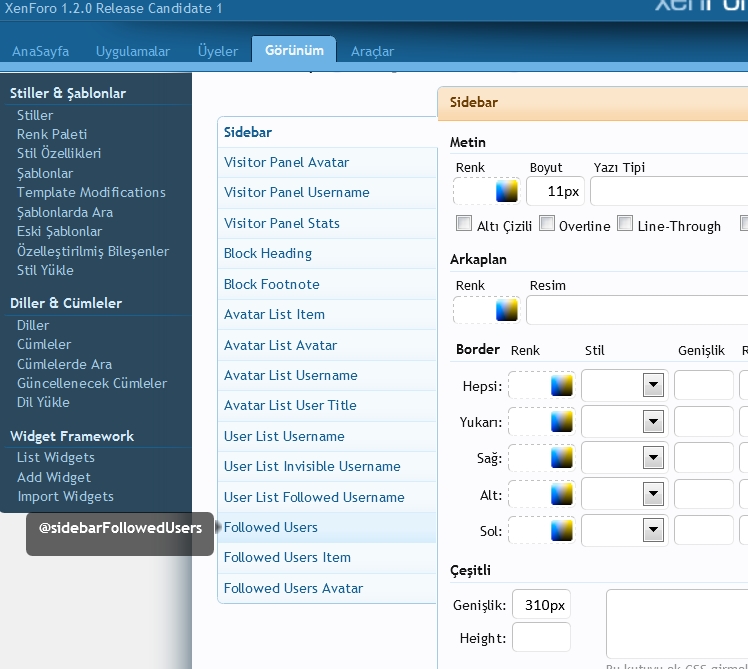Toggle the Overline checkbox
Viewport: 748px width, 669px height.
547,224
